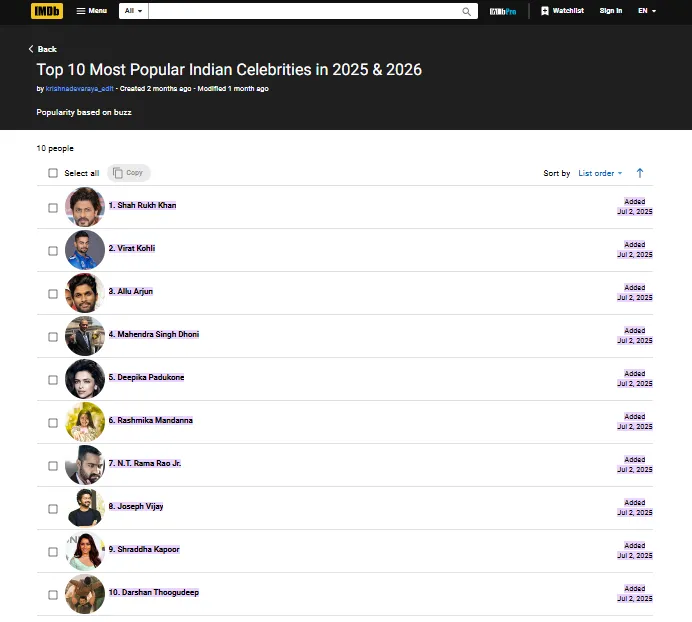
Task: Click the Copy button
Action: (128, 173)
